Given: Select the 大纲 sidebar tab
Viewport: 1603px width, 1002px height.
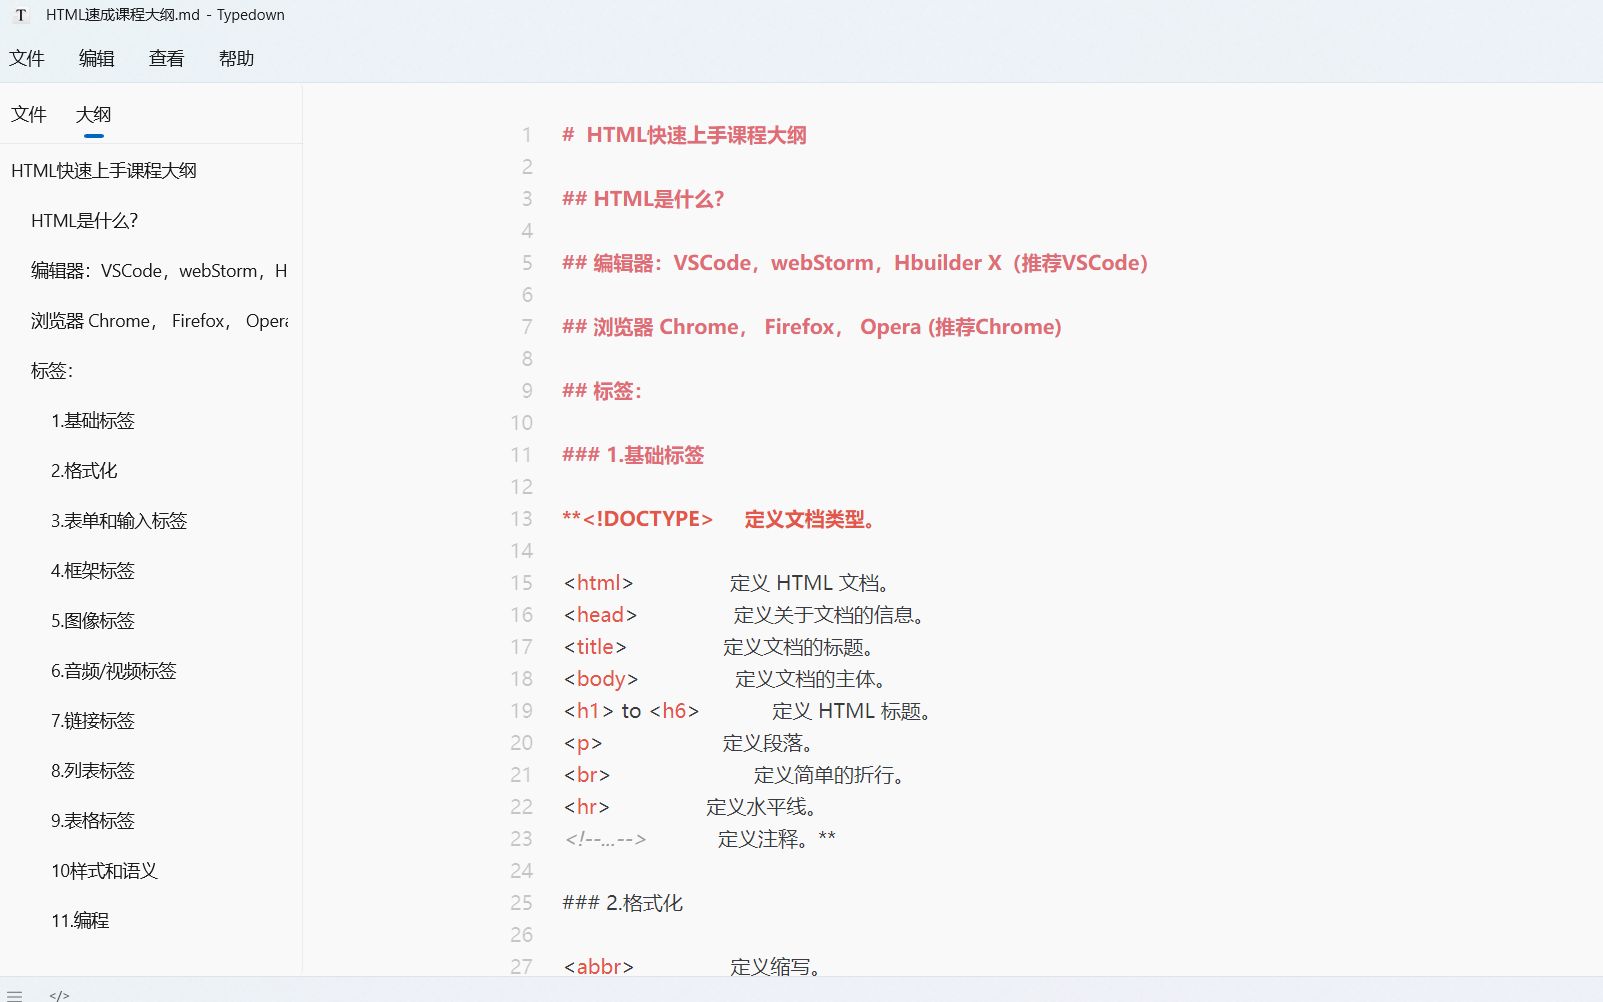Looking at the screenshot, I should pos(94,115).
